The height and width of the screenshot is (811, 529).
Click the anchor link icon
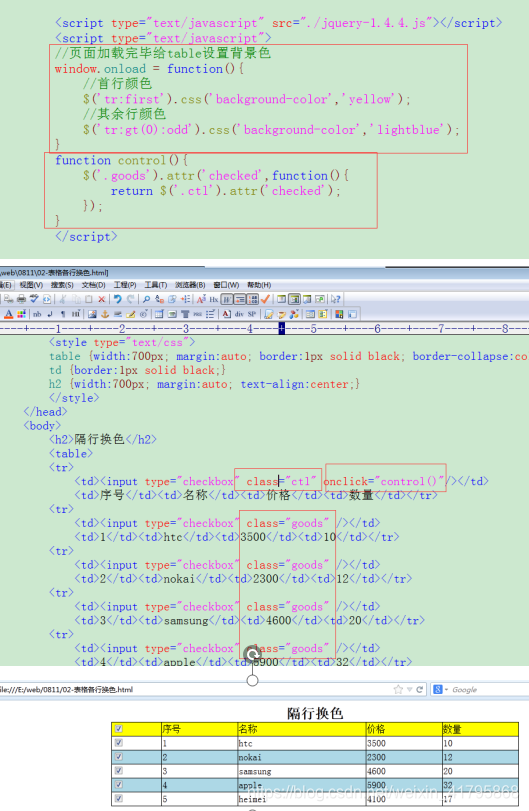104,314
